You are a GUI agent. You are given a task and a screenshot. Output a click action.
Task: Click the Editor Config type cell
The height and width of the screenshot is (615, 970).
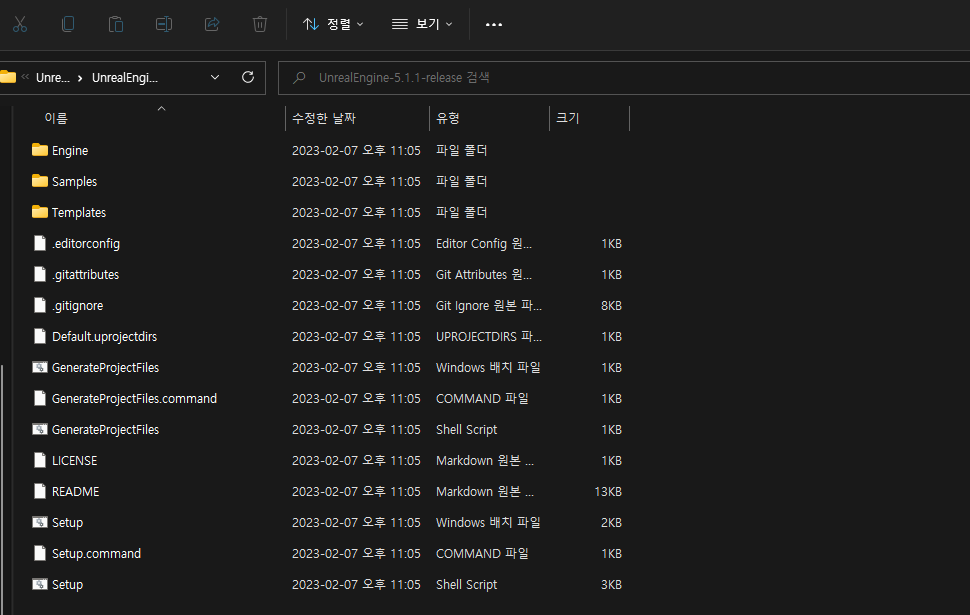[x=484, y=244]
